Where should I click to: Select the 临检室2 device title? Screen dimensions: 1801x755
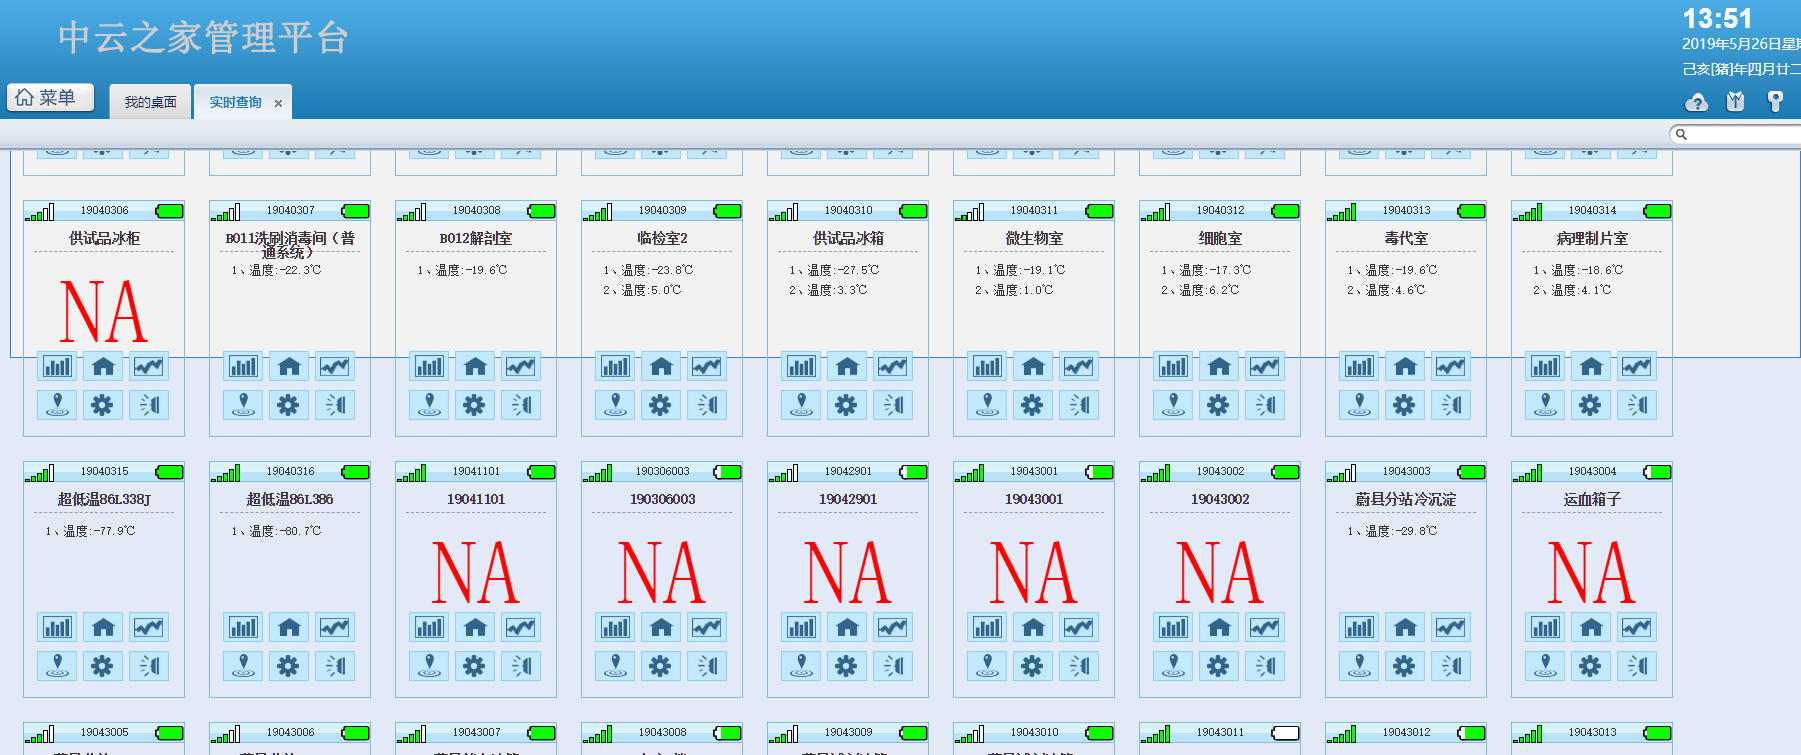coord(662,239)
